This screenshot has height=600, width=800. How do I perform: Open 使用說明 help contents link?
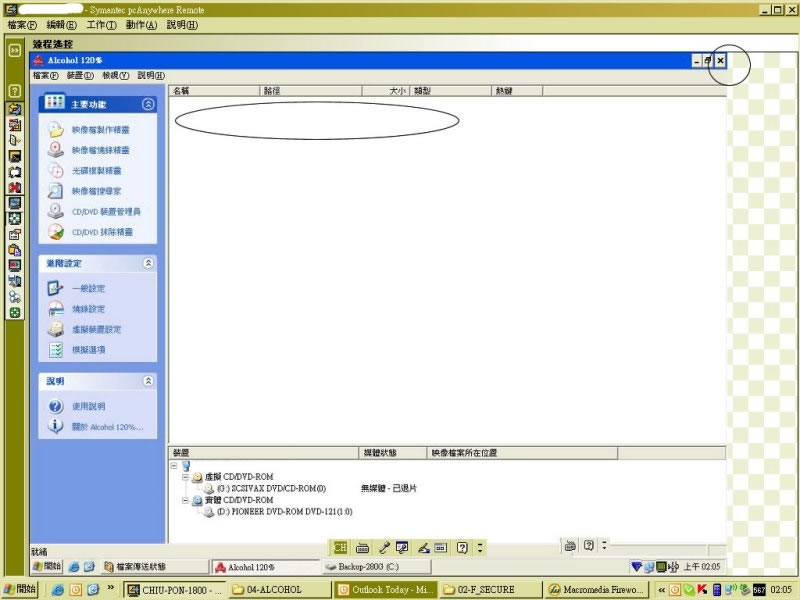(x=88, y=406)
